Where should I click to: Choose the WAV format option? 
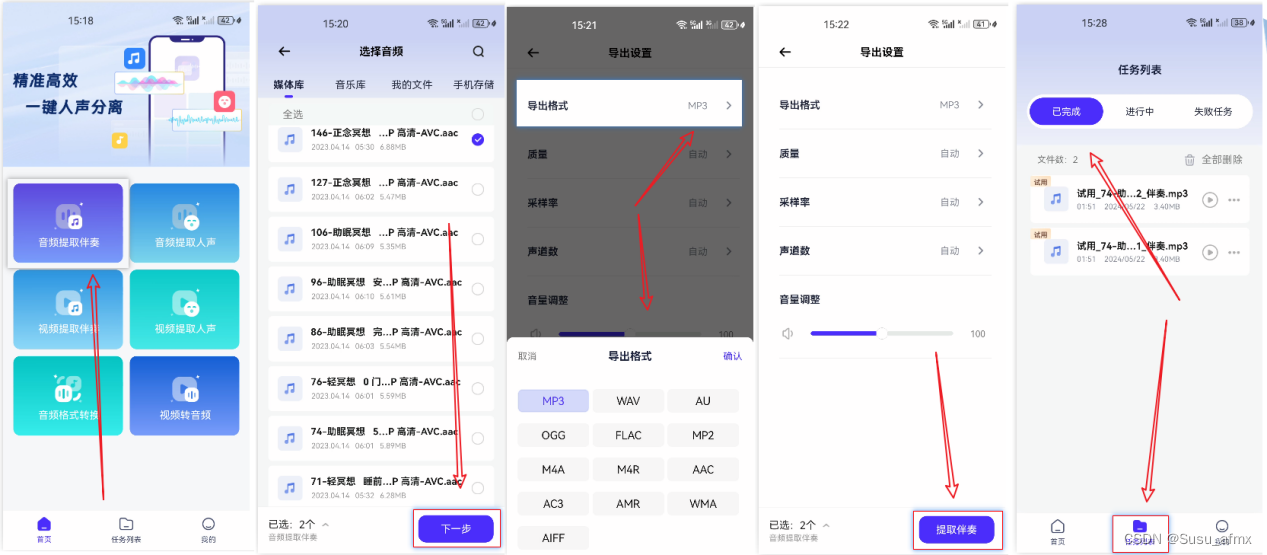pyautogui.click(x=628, y=401)
